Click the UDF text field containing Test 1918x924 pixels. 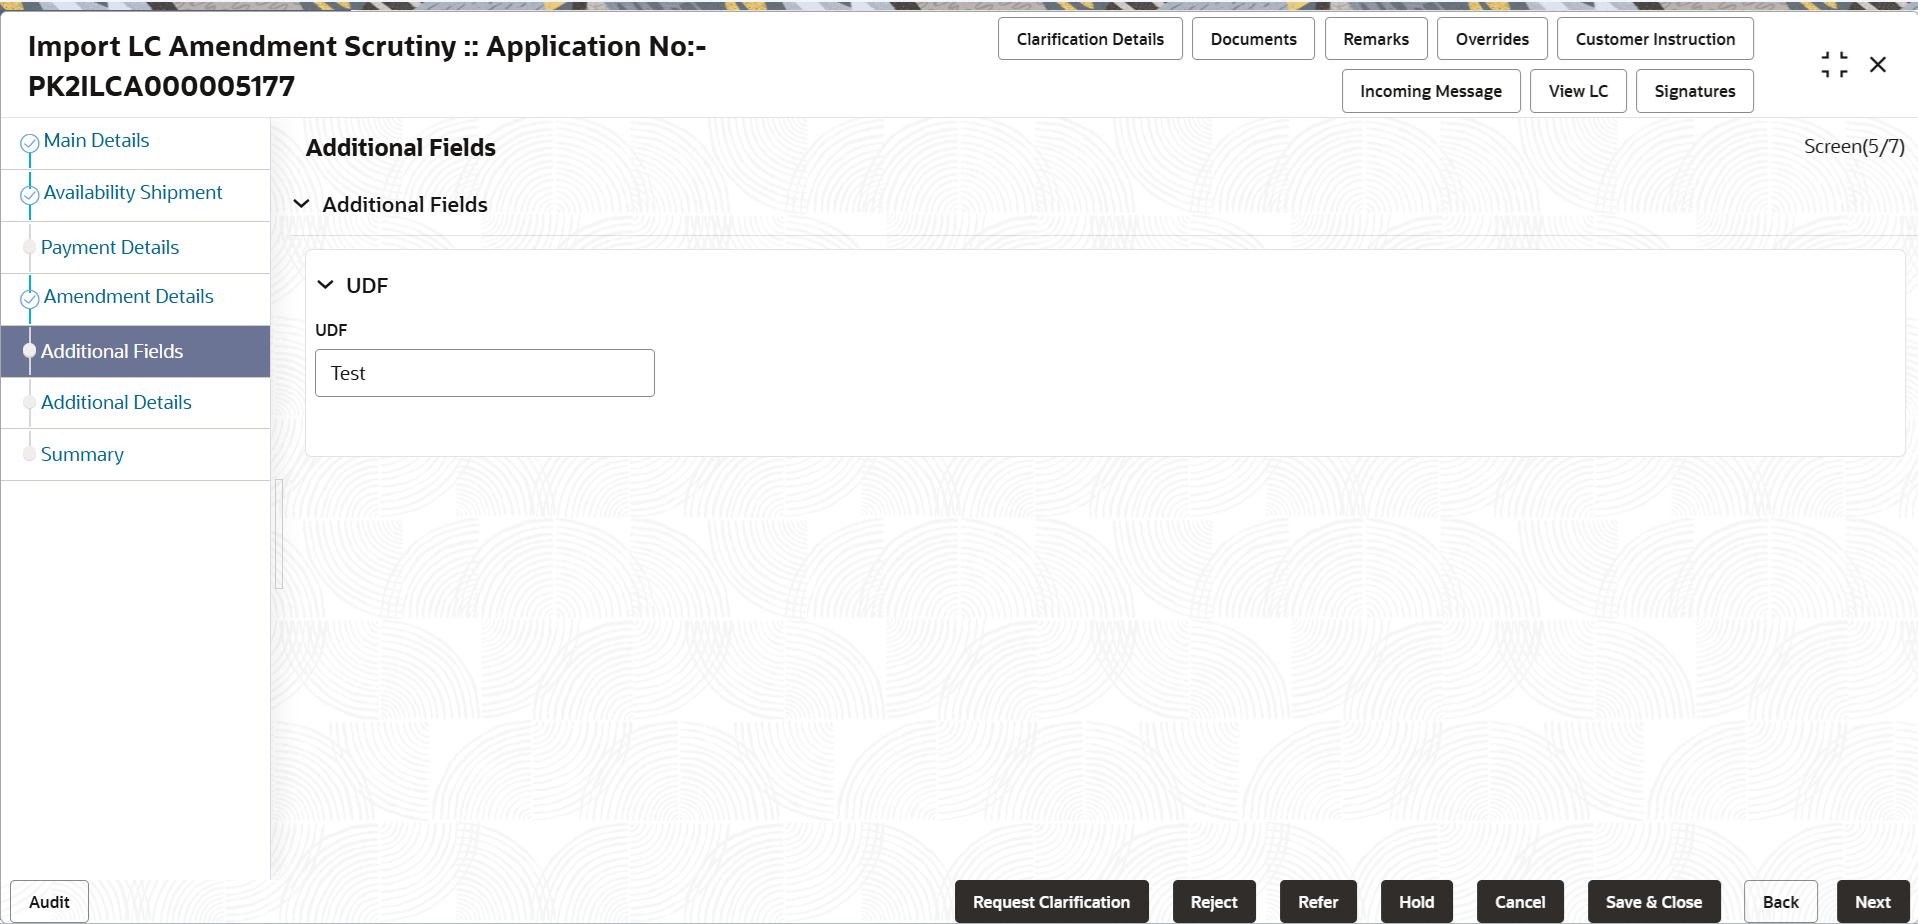pos(484,372)
